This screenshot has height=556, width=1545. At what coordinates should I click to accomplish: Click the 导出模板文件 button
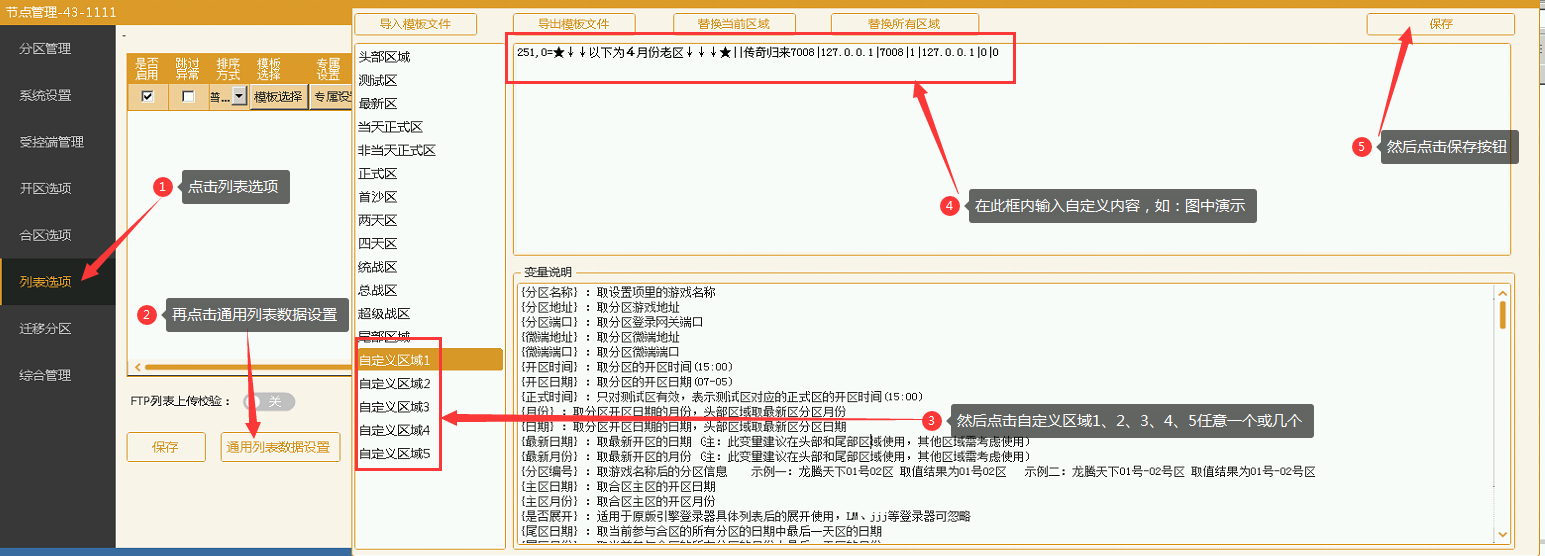pyautogui.click(x=574, y=24)
